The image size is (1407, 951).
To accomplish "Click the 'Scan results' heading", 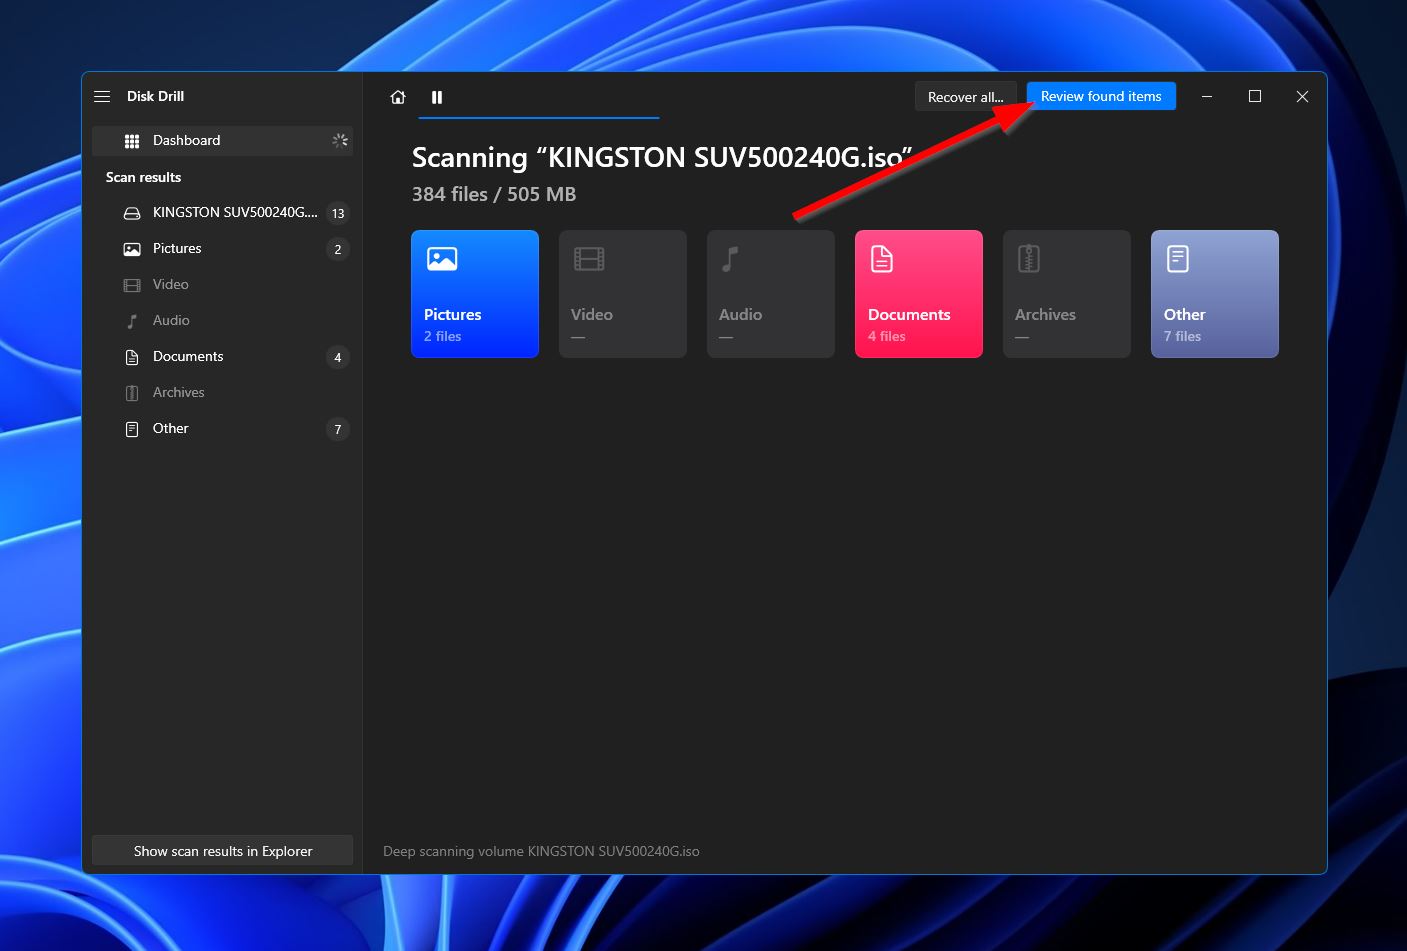I will point(143,177).
